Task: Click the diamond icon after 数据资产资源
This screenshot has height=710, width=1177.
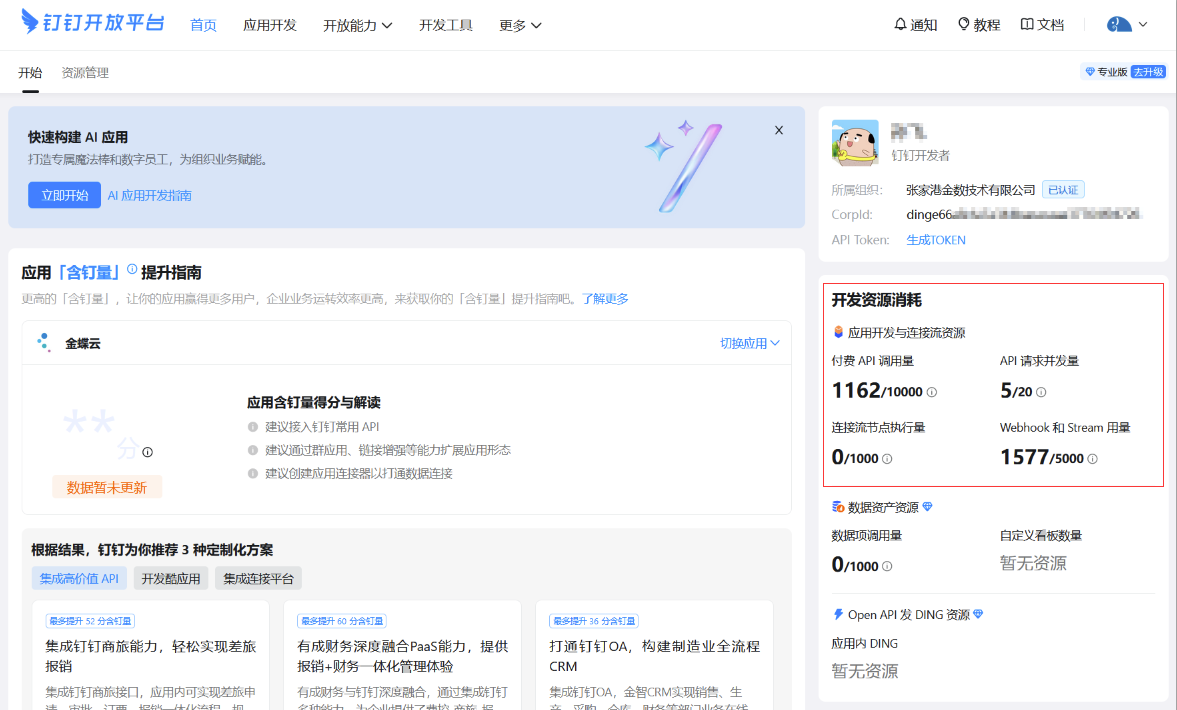Action: pyautogui.click(x=928, y=507)
